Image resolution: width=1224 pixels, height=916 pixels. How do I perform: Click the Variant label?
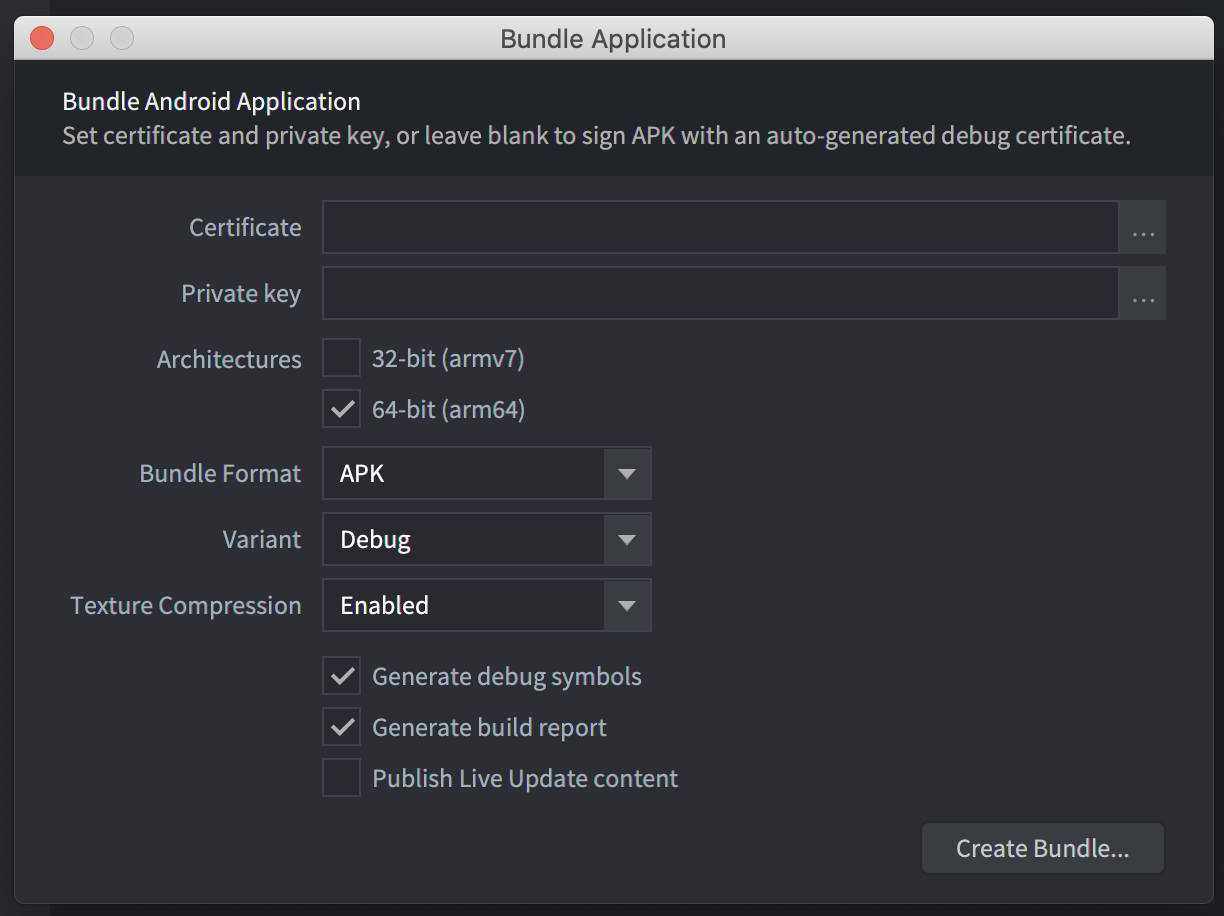pyautogui.click(x=262, y=540)
